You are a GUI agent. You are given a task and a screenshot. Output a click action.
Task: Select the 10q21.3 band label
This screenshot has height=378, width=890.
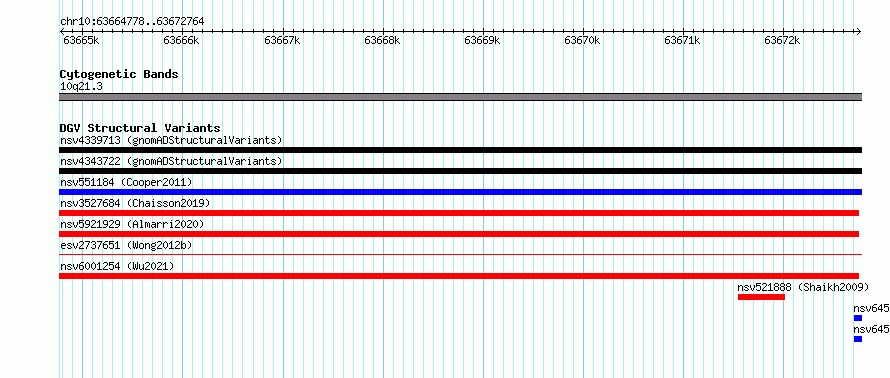[81, 87]
